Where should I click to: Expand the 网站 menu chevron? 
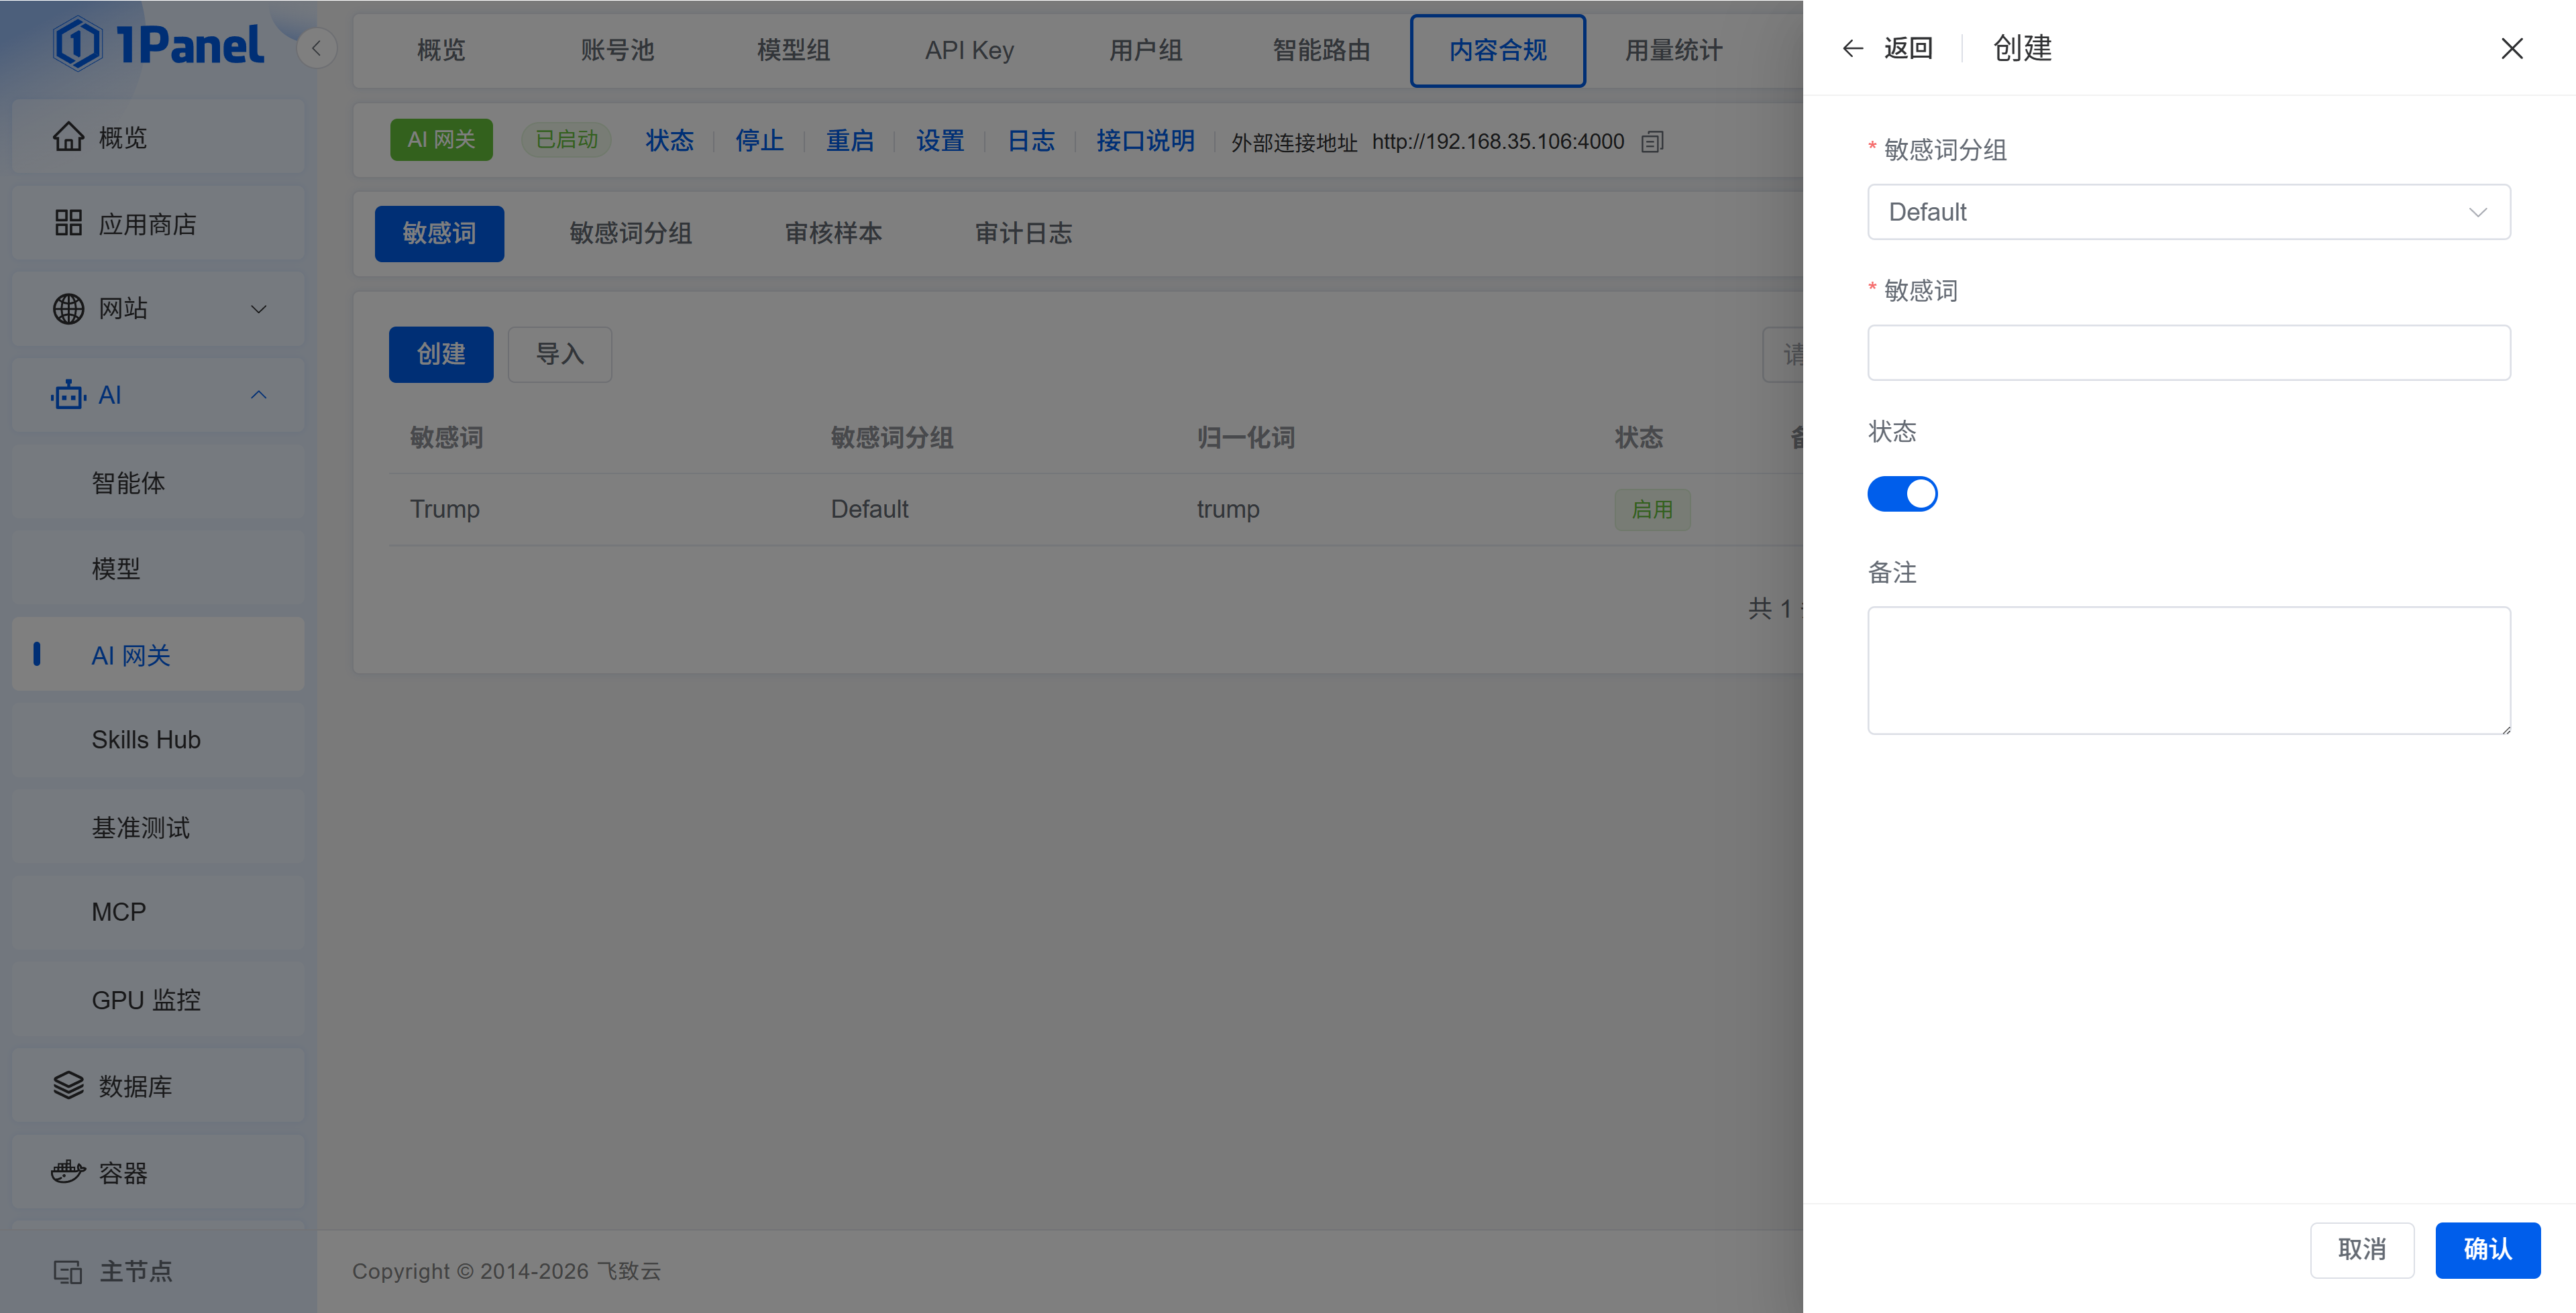coord(258,309)
